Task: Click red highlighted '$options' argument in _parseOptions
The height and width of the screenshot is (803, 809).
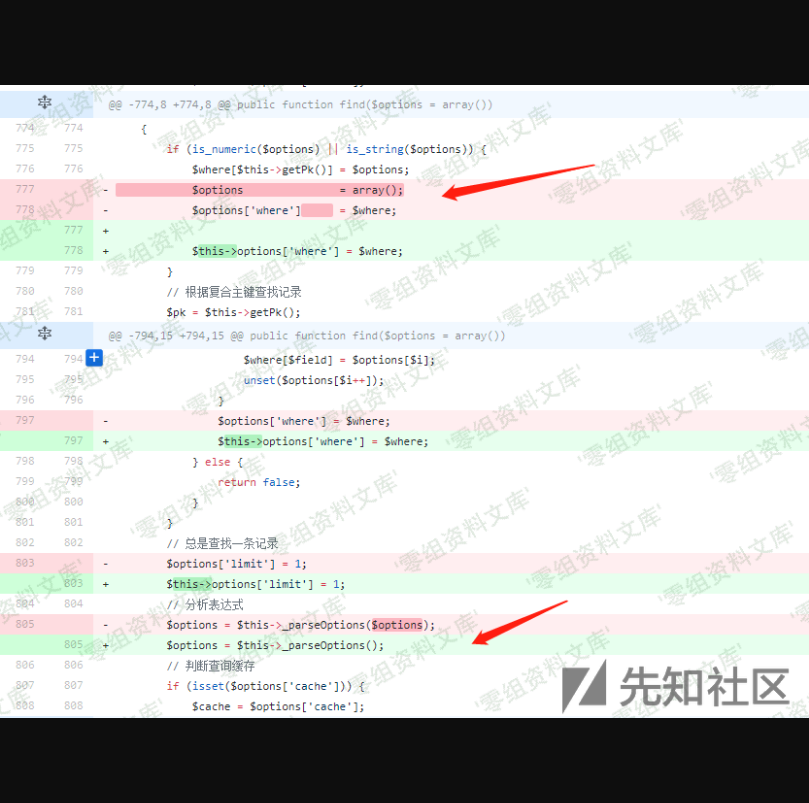Action: [398, 625]
